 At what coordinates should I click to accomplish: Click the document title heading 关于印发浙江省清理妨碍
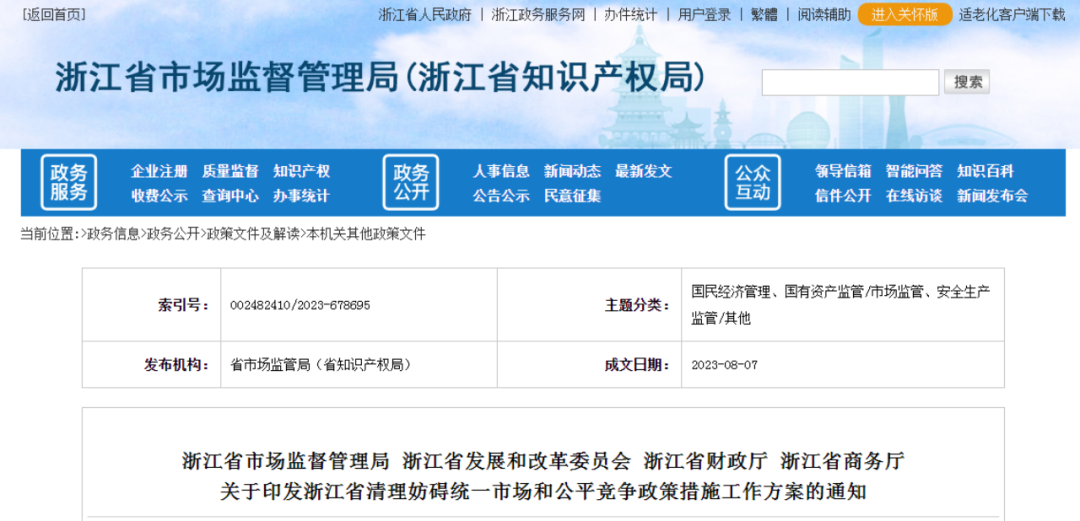543,492
